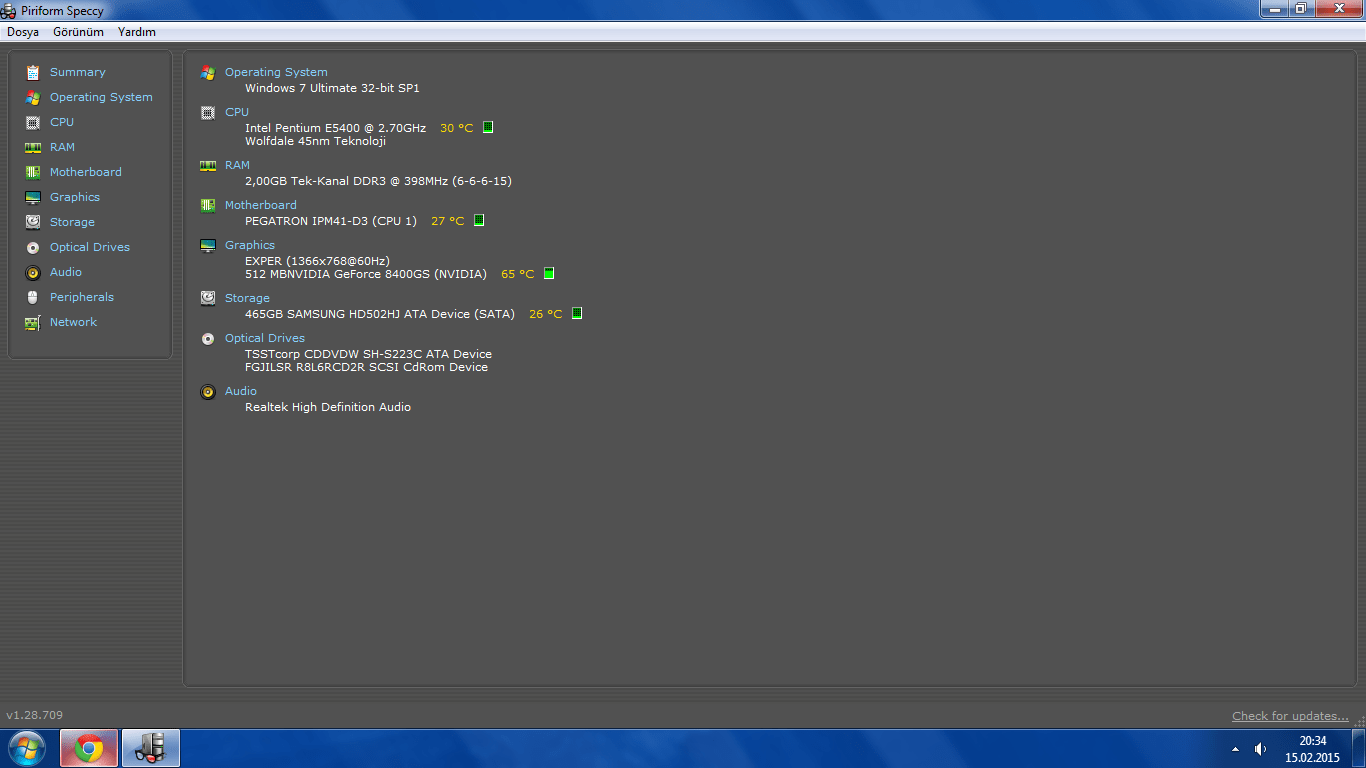Open Storage section from the sidebar
This screenshot has width=1366, height=768.
pos(72,222)
